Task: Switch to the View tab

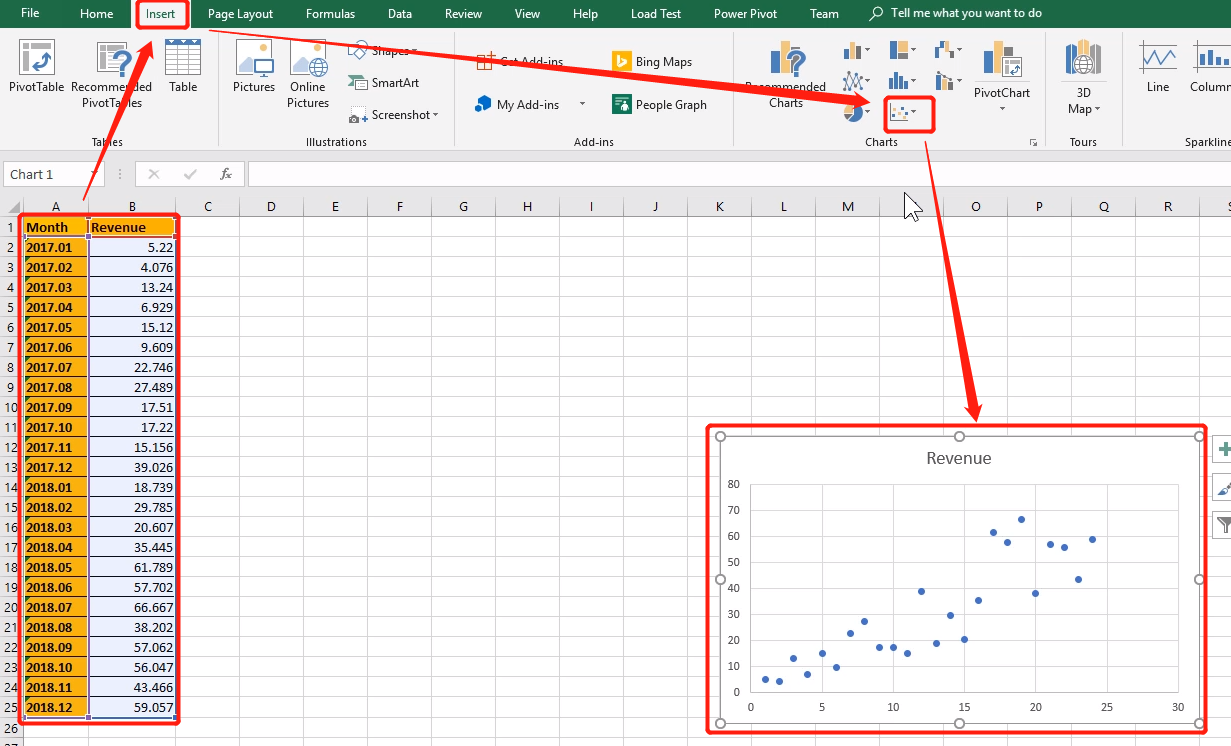Action: 527,14
